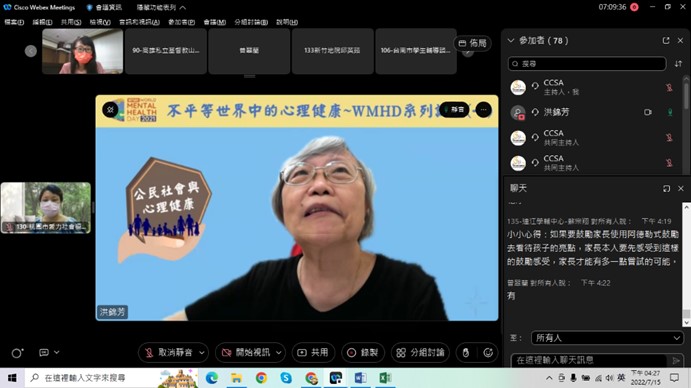Open 檔案 menu

click(x=14, y=22)
